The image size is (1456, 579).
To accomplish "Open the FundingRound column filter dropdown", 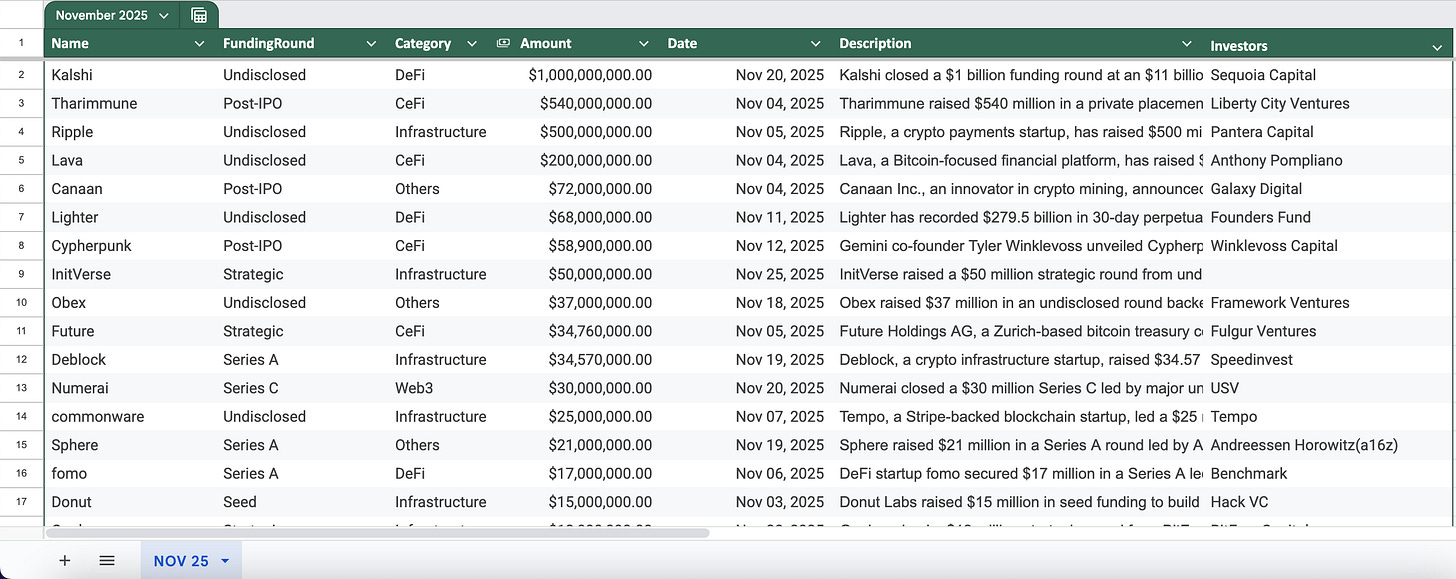I will (x=371, y=44).
